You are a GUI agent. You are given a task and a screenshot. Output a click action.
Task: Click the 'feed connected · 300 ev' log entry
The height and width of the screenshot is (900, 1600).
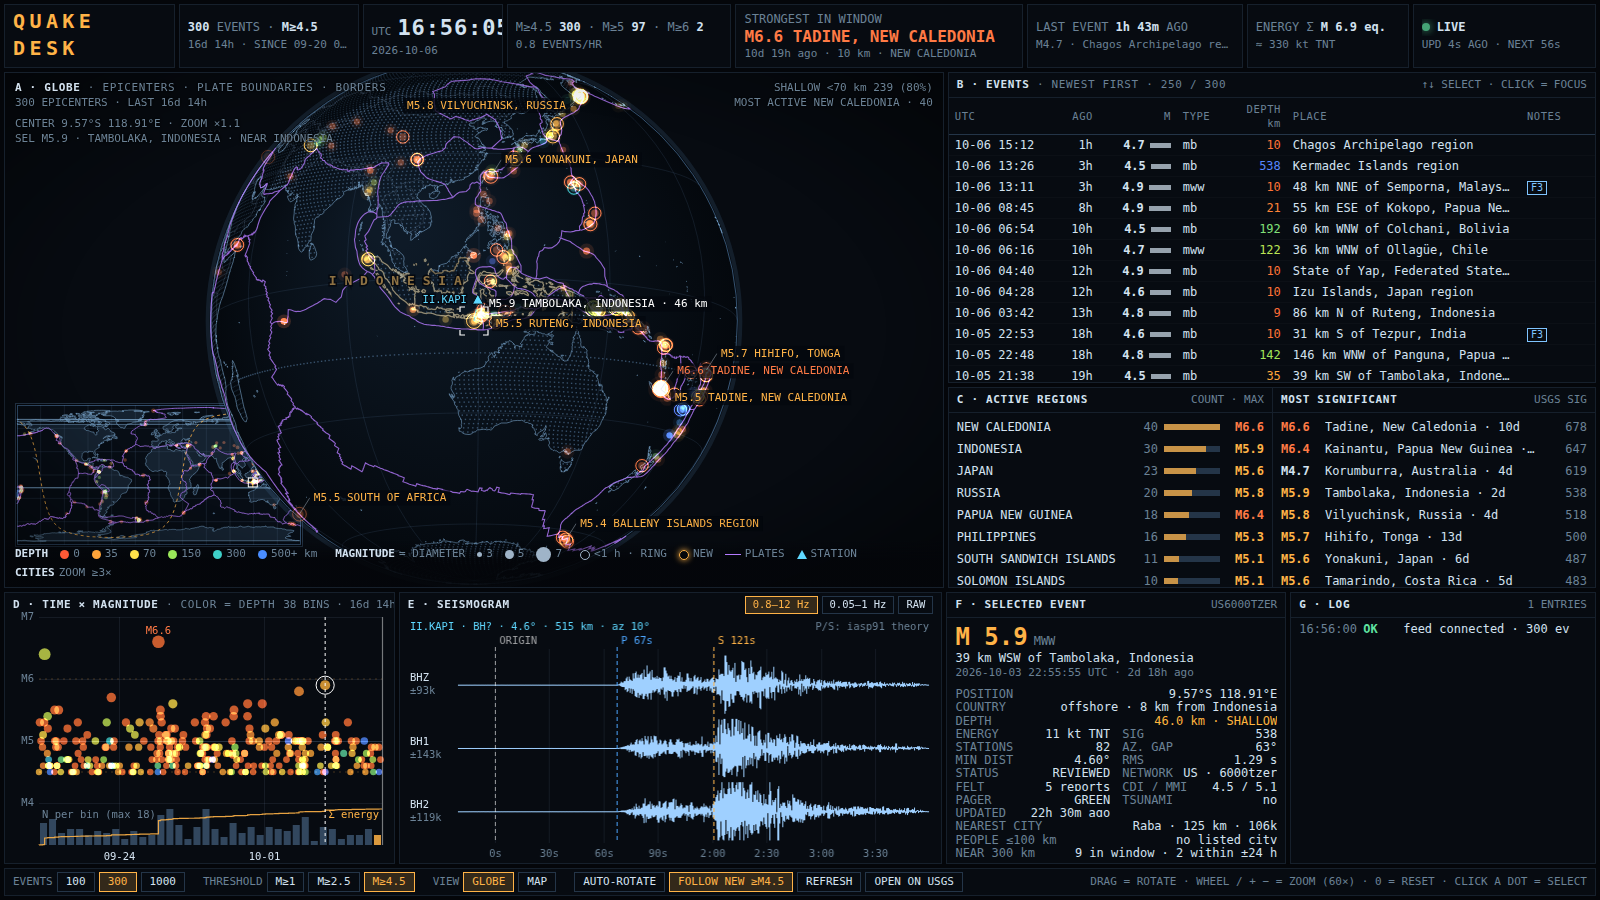1486,629
